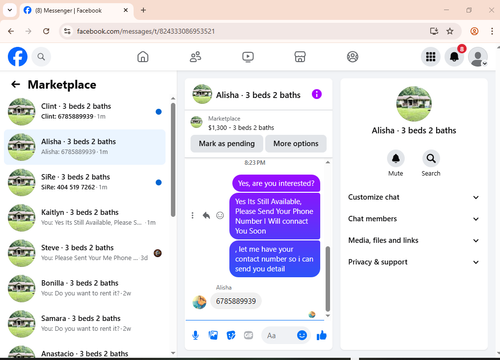
Task: Close the Messenger Facebook tab
Action: click(x=126, y=10)
